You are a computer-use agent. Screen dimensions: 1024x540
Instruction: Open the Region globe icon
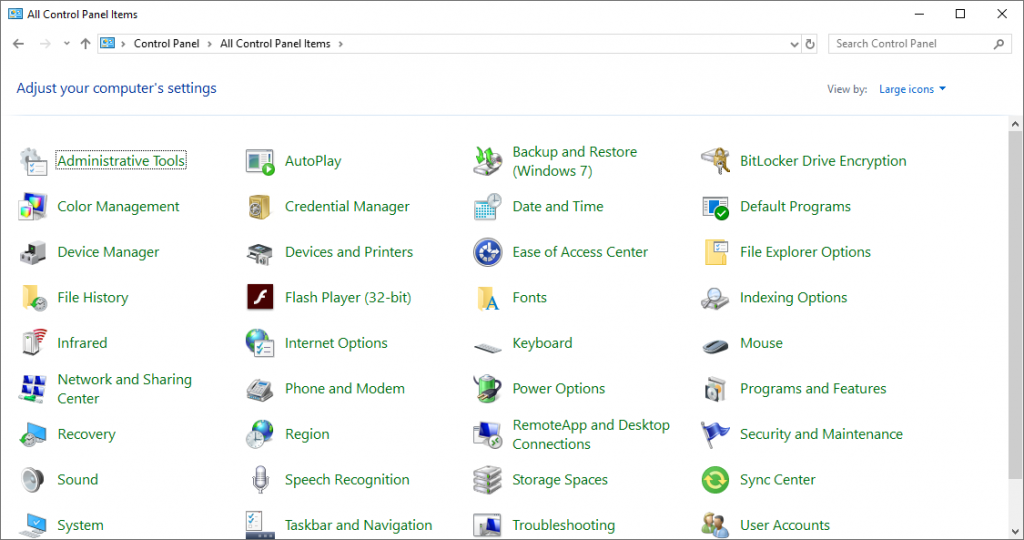point(260,434)
